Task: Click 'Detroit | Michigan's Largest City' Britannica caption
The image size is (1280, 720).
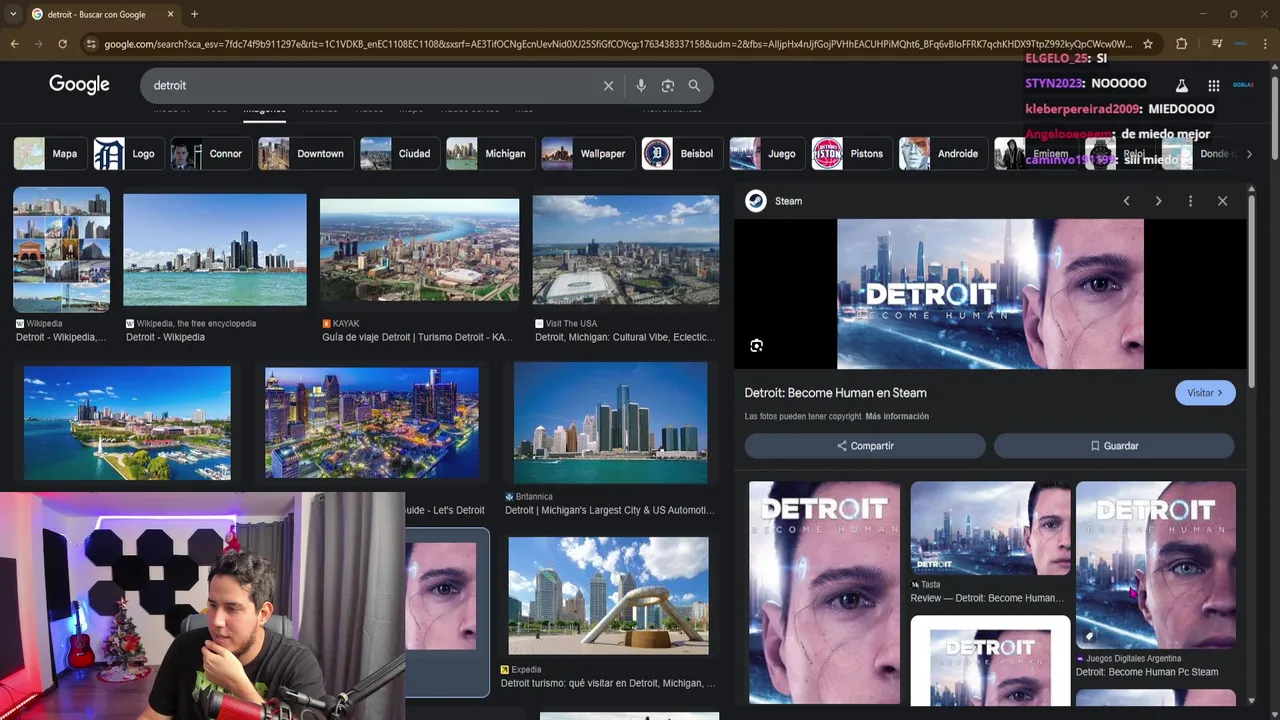Action: 609,510
